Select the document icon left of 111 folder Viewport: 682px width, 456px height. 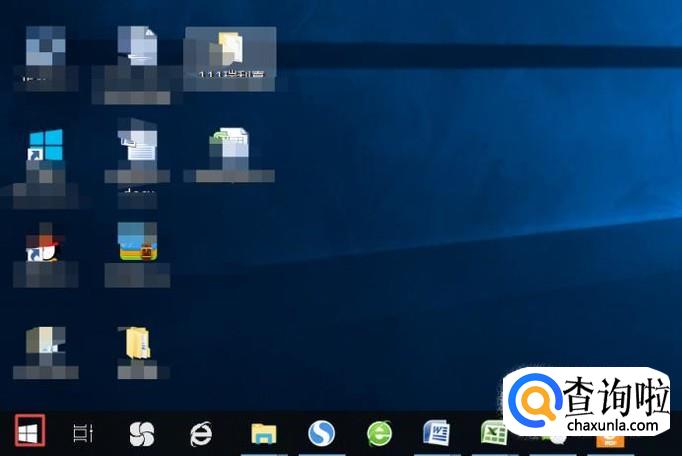(137, 50)
